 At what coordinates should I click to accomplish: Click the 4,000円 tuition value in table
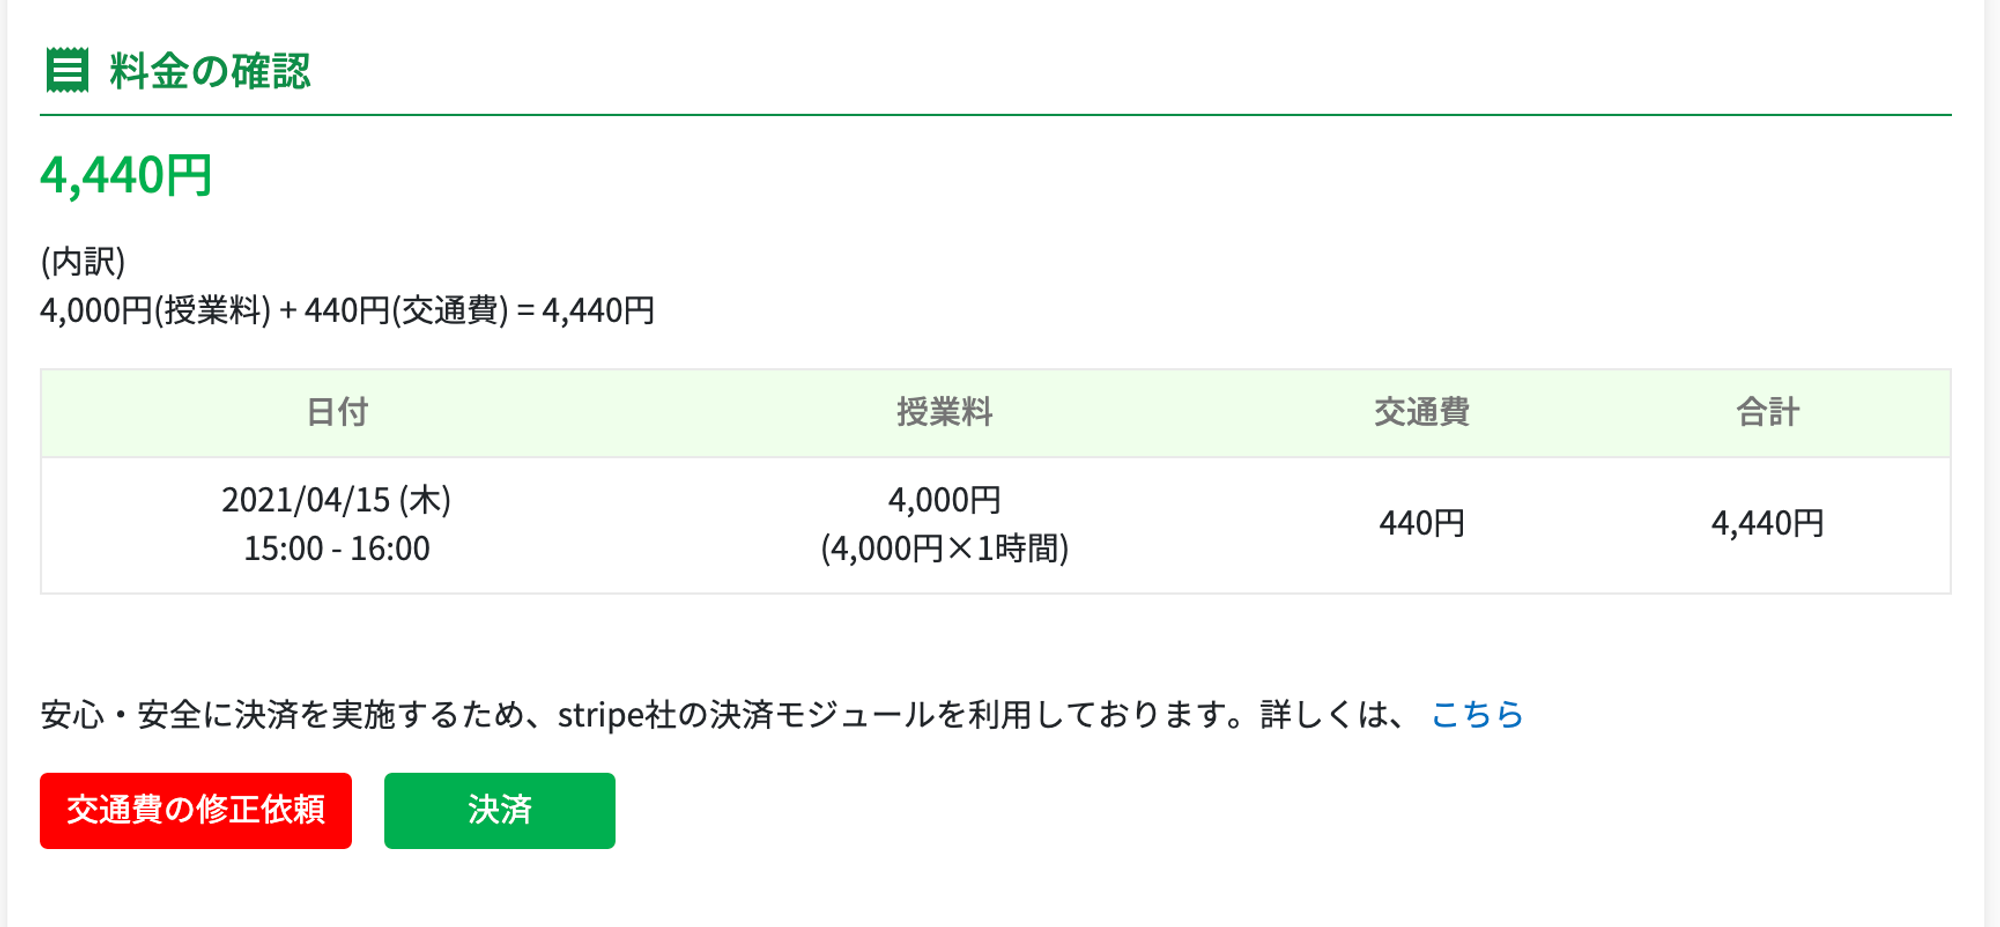[x=944, y=500]
